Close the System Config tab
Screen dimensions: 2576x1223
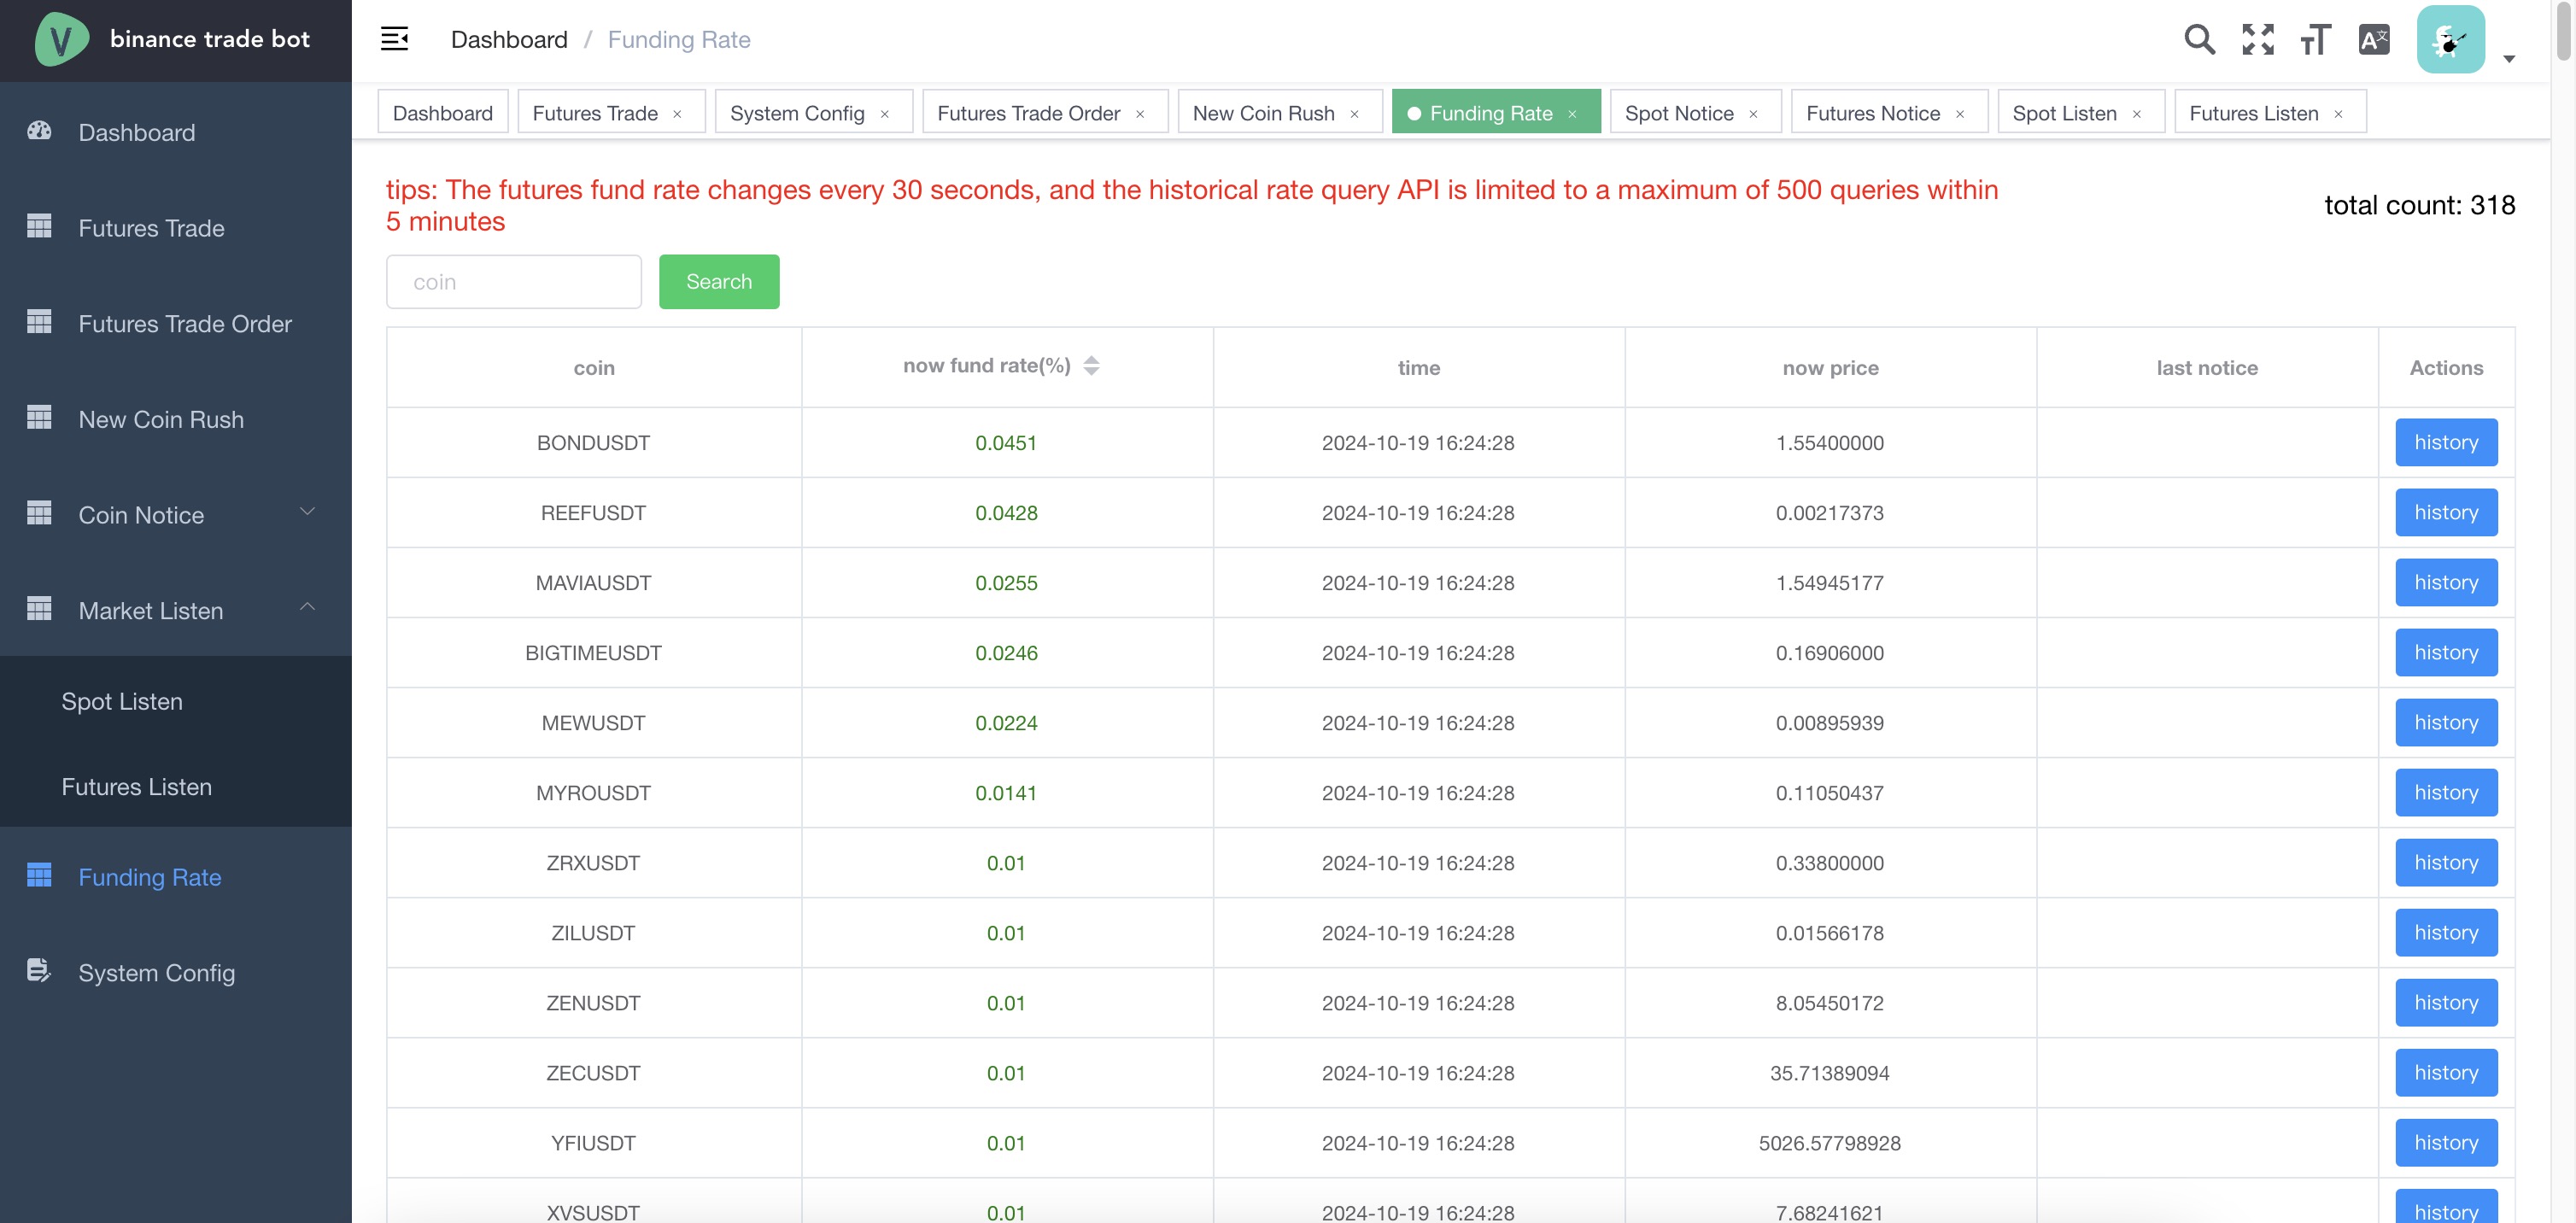(884, 114)
